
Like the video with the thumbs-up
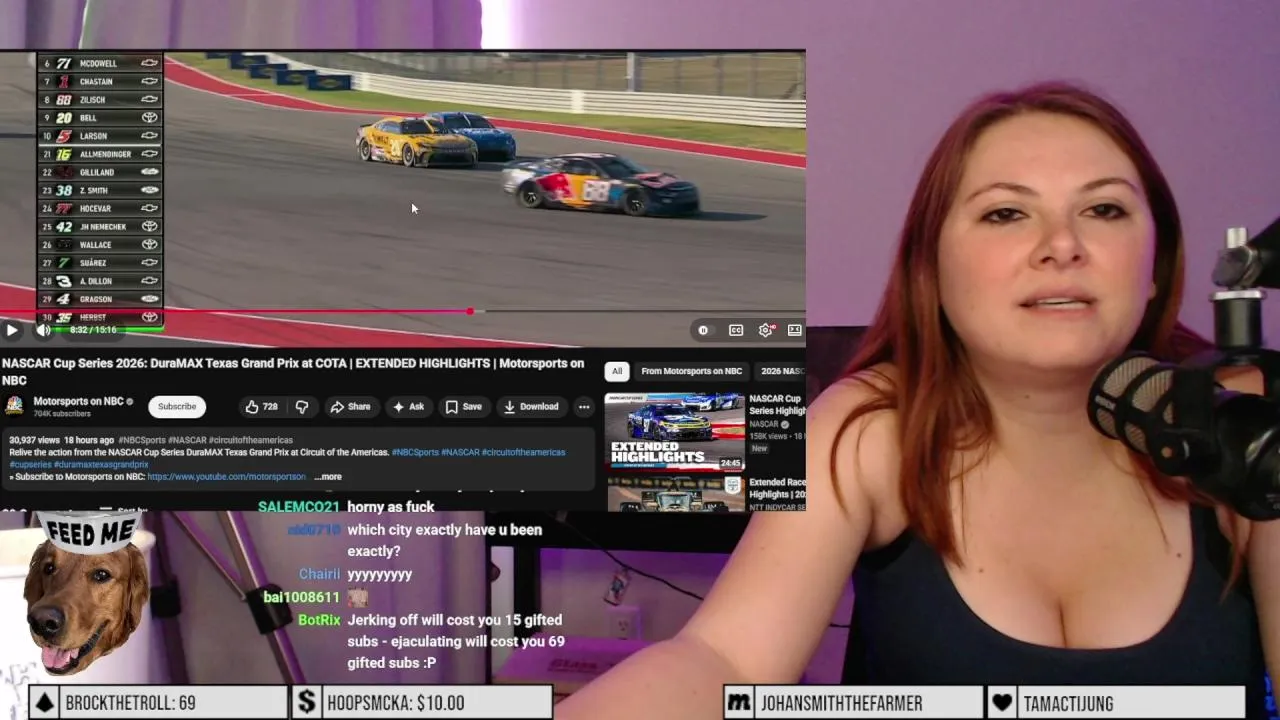[x=262, y=407]
